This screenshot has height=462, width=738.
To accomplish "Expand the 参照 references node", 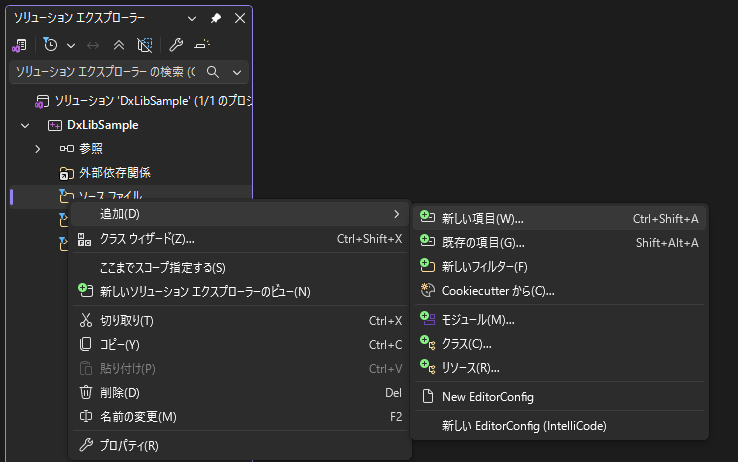I will [38, 149].
